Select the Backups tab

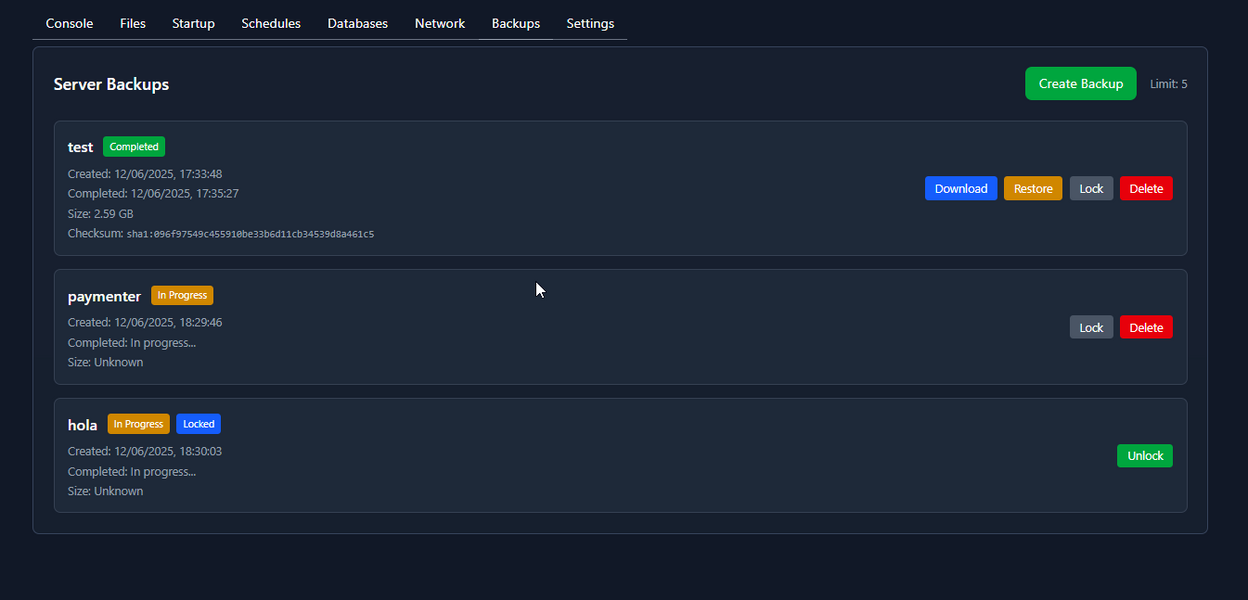[x=516, y=23]
